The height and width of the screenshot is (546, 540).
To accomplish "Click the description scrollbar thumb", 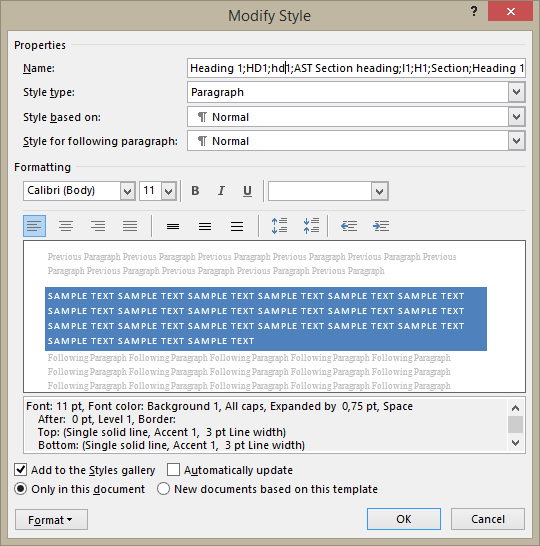I will click(x=515, y=424).
